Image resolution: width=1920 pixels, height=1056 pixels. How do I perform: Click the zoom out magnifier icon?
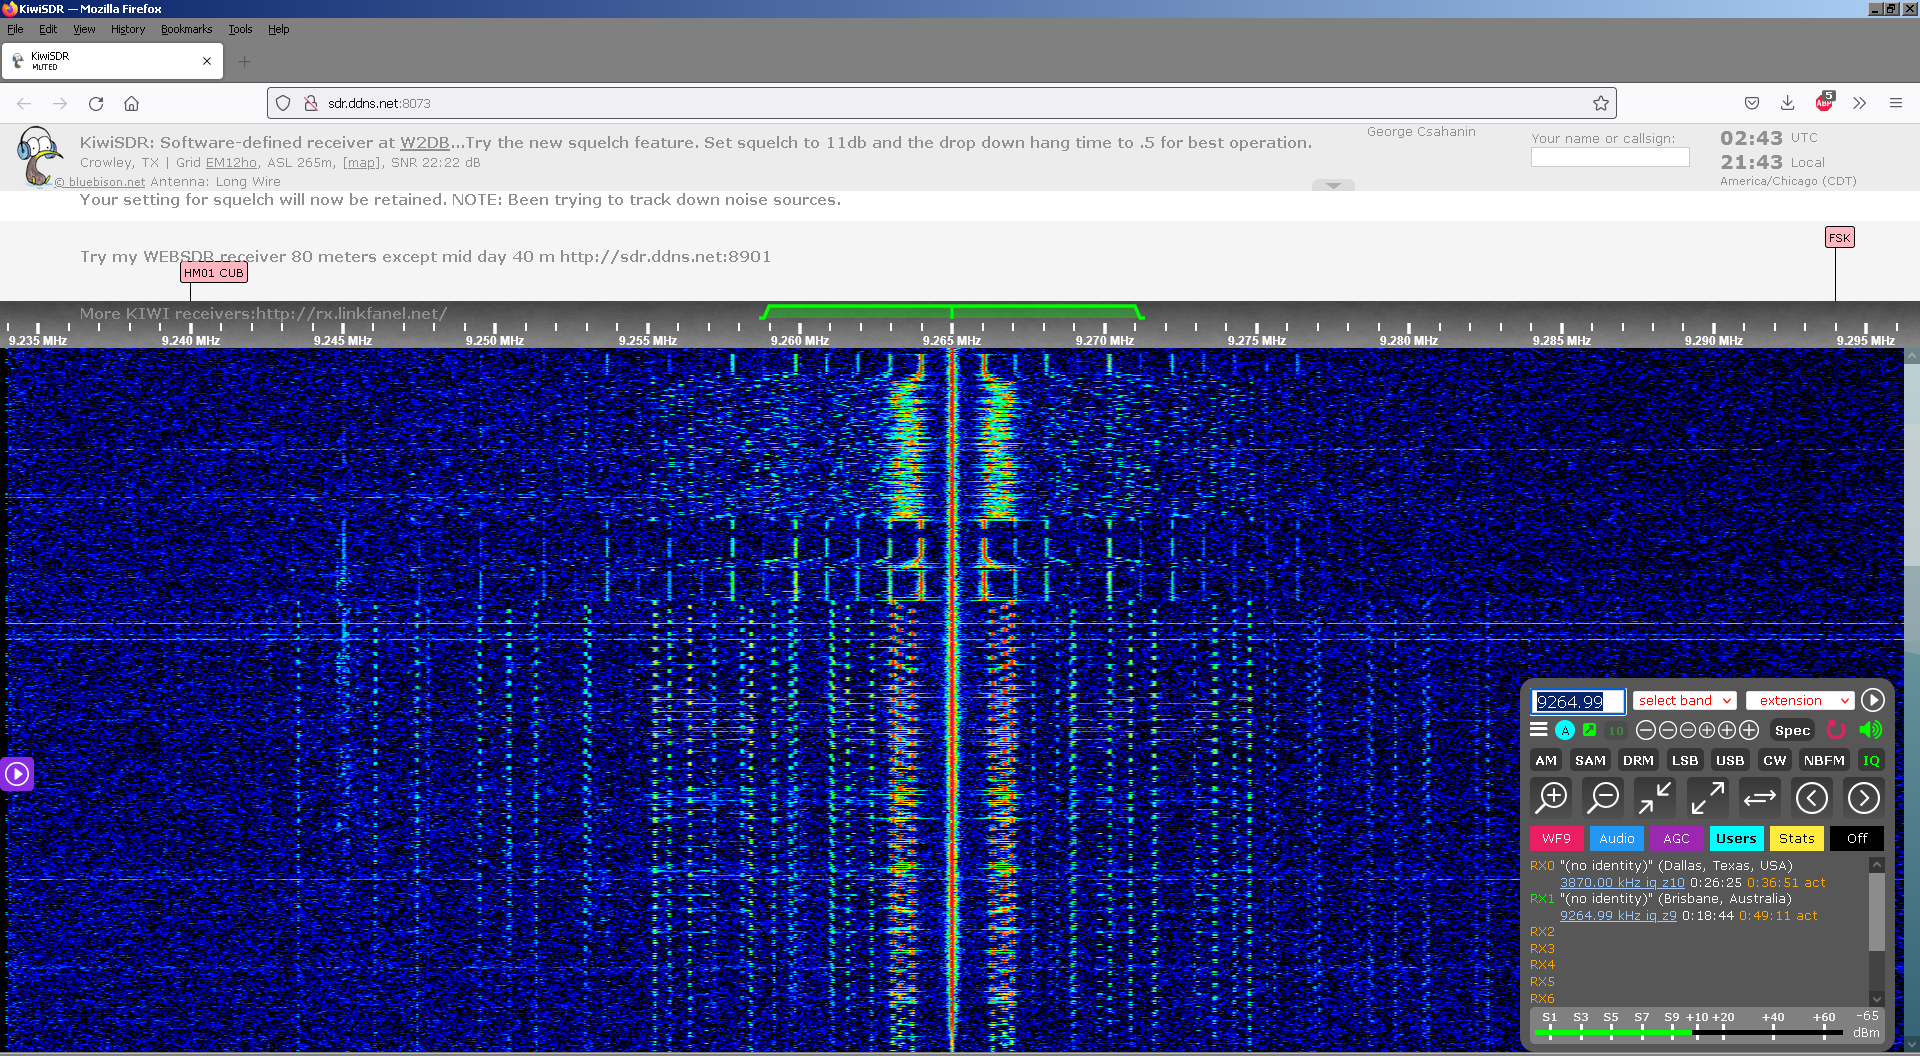click(x=1603, y=798)
